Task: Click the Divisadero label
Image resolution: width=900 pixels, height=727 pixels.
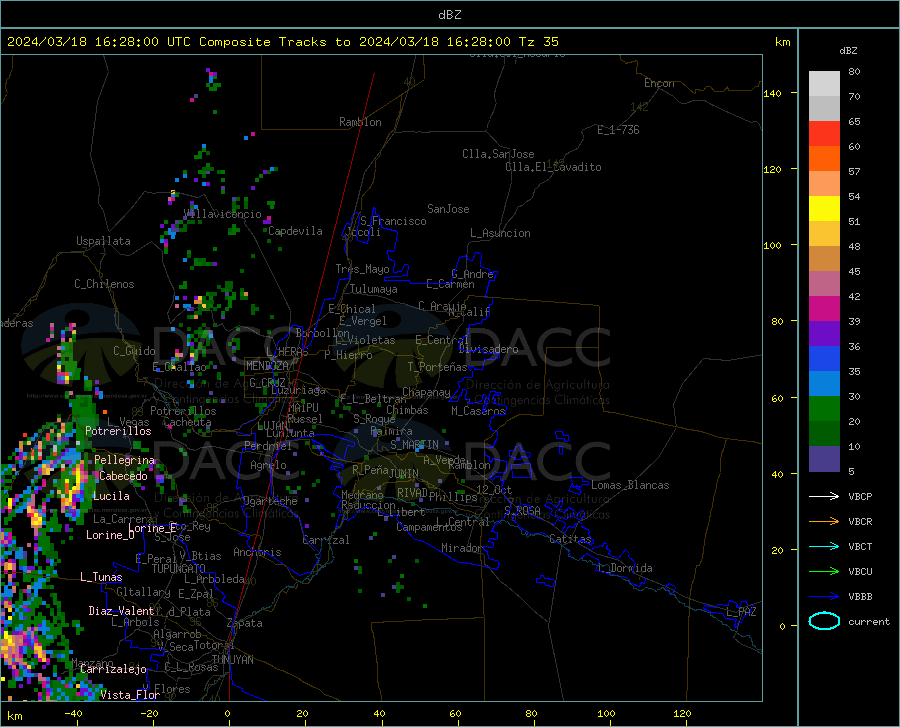Action: pos(488,349)
